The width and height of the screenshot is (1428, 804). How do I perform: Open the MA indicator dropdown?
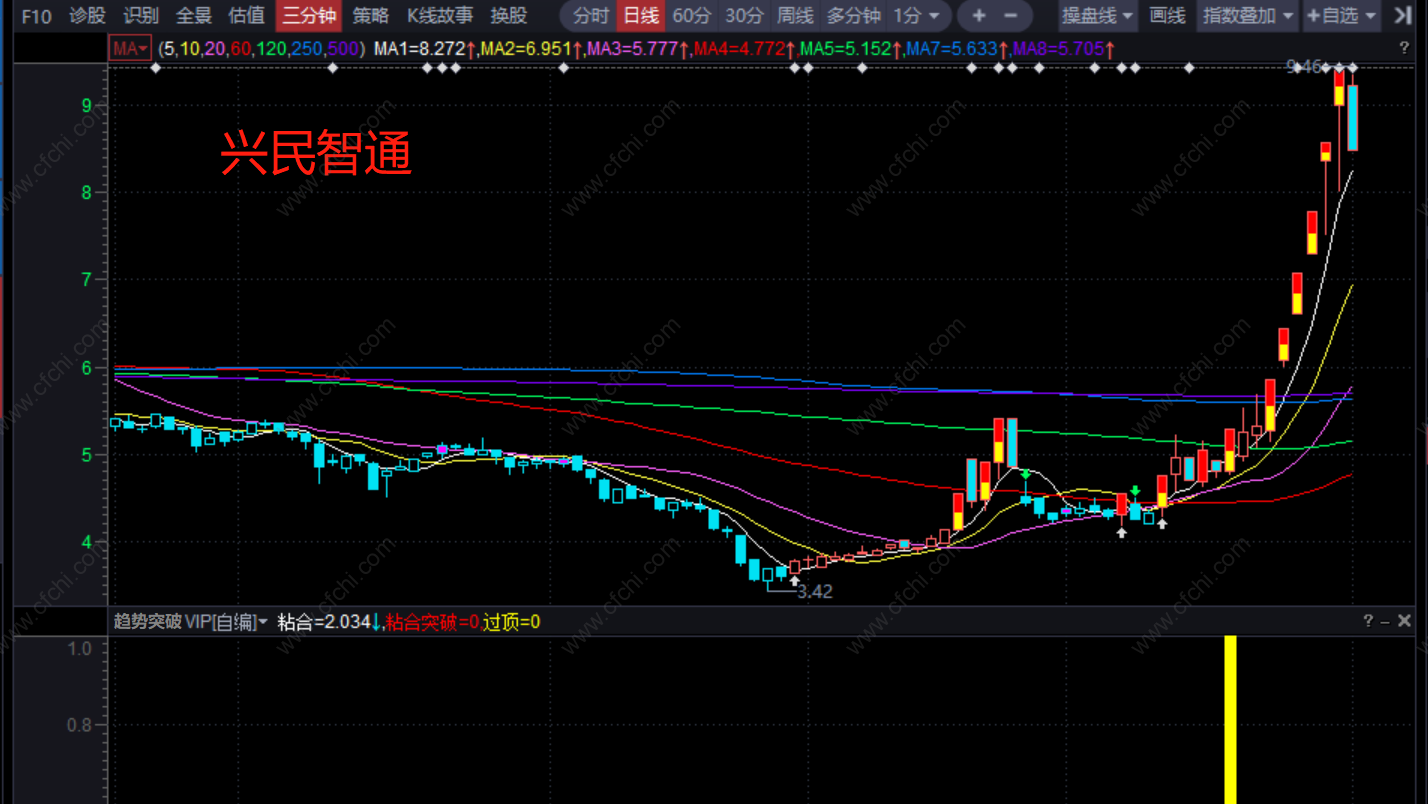pos(130,48)
